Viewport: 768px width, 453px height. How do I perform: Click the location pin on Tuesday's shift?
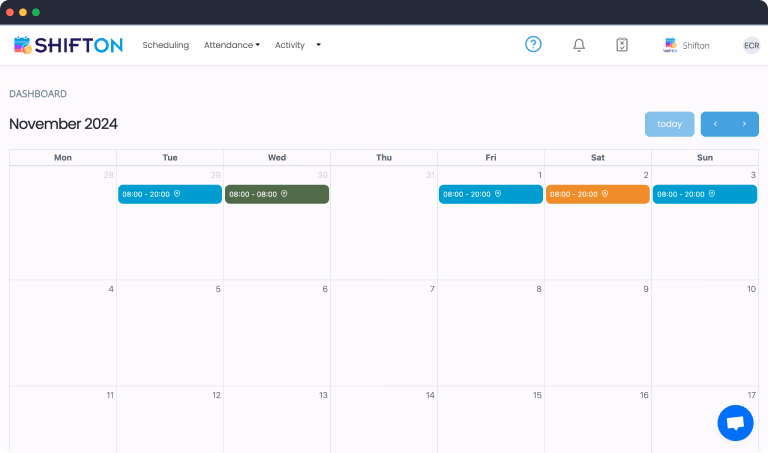click(177, 194)
